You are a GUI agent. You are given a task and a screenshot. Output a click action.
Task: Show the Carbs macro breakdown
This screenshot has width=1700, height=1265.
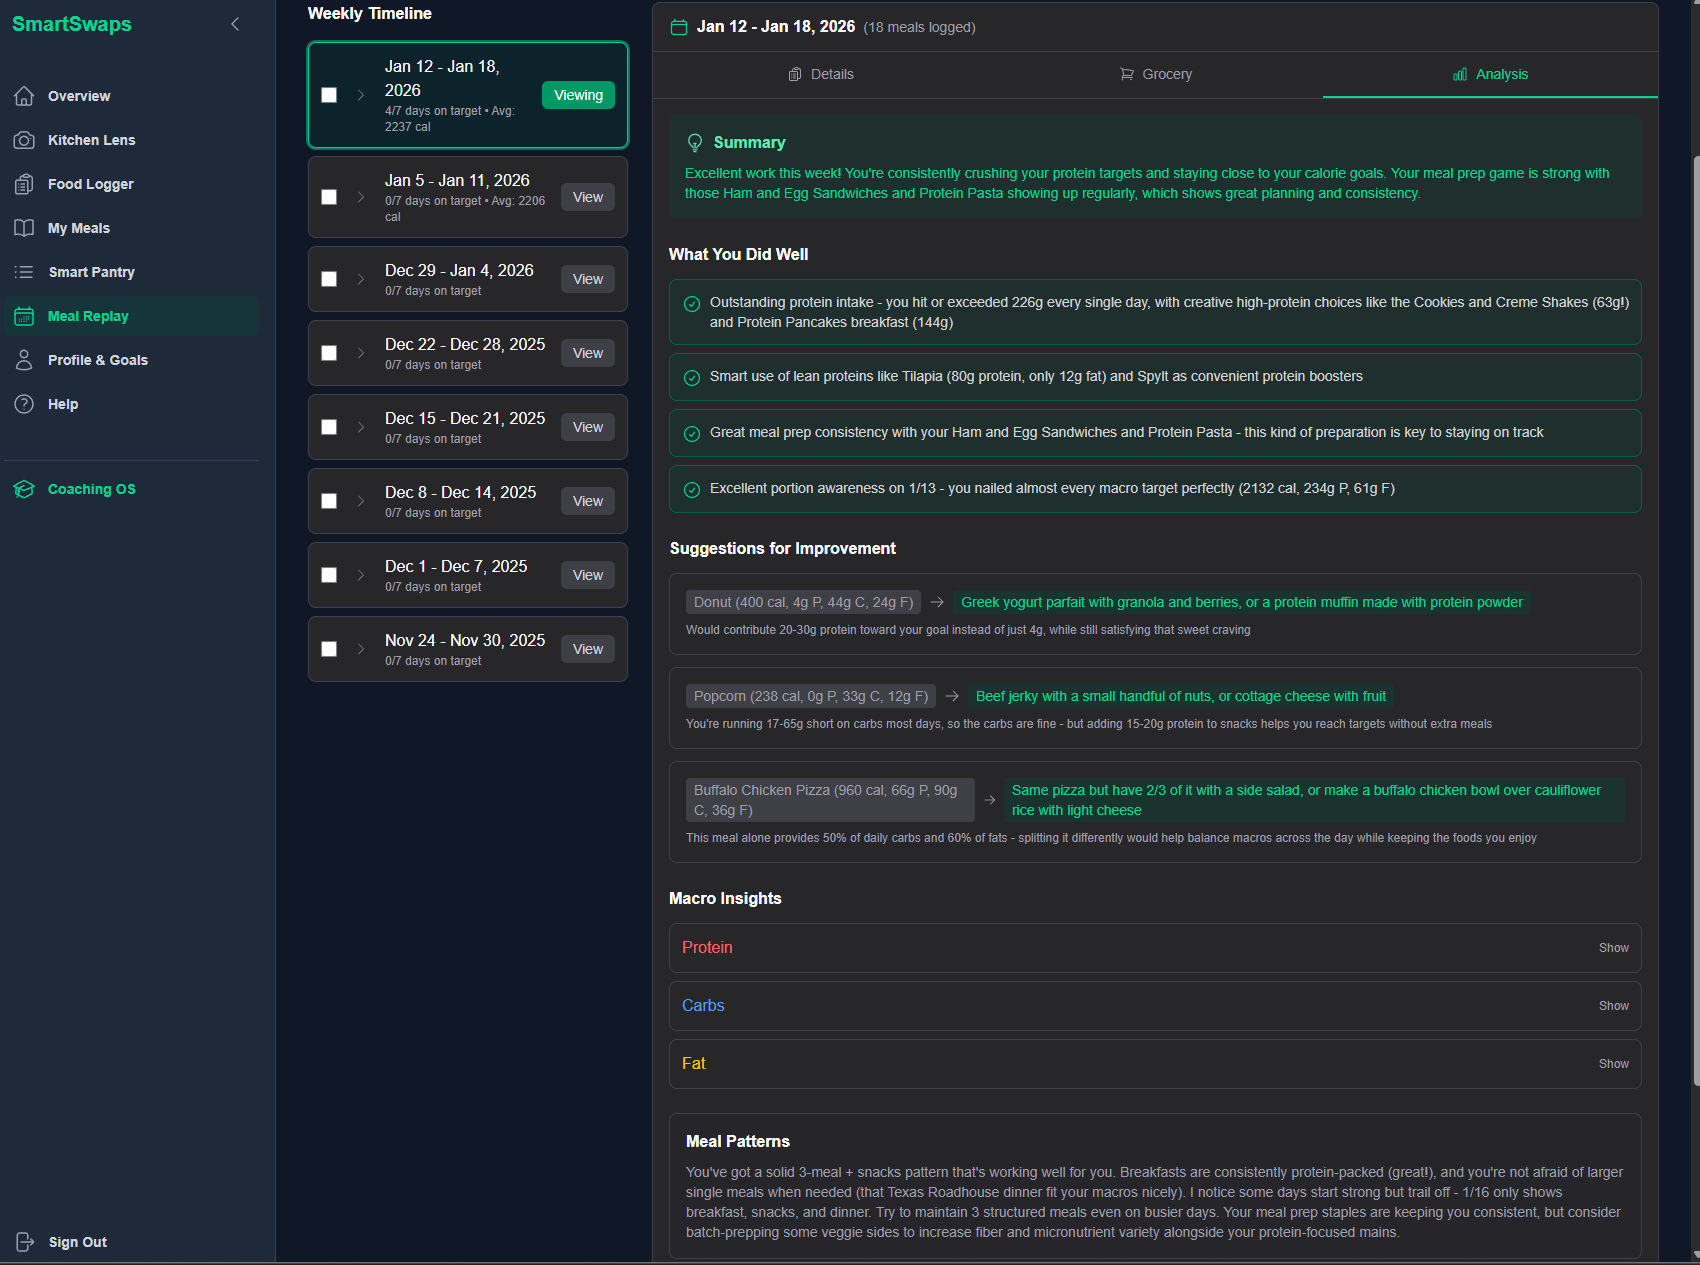click(1613, 1005)
